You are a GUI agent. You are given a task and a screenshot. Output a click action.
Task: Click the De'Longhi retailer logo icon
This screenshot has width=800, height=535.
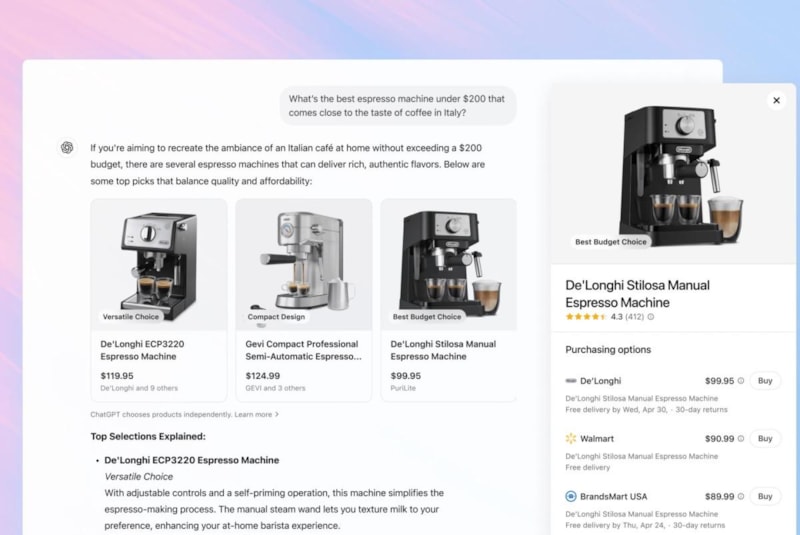571,381
